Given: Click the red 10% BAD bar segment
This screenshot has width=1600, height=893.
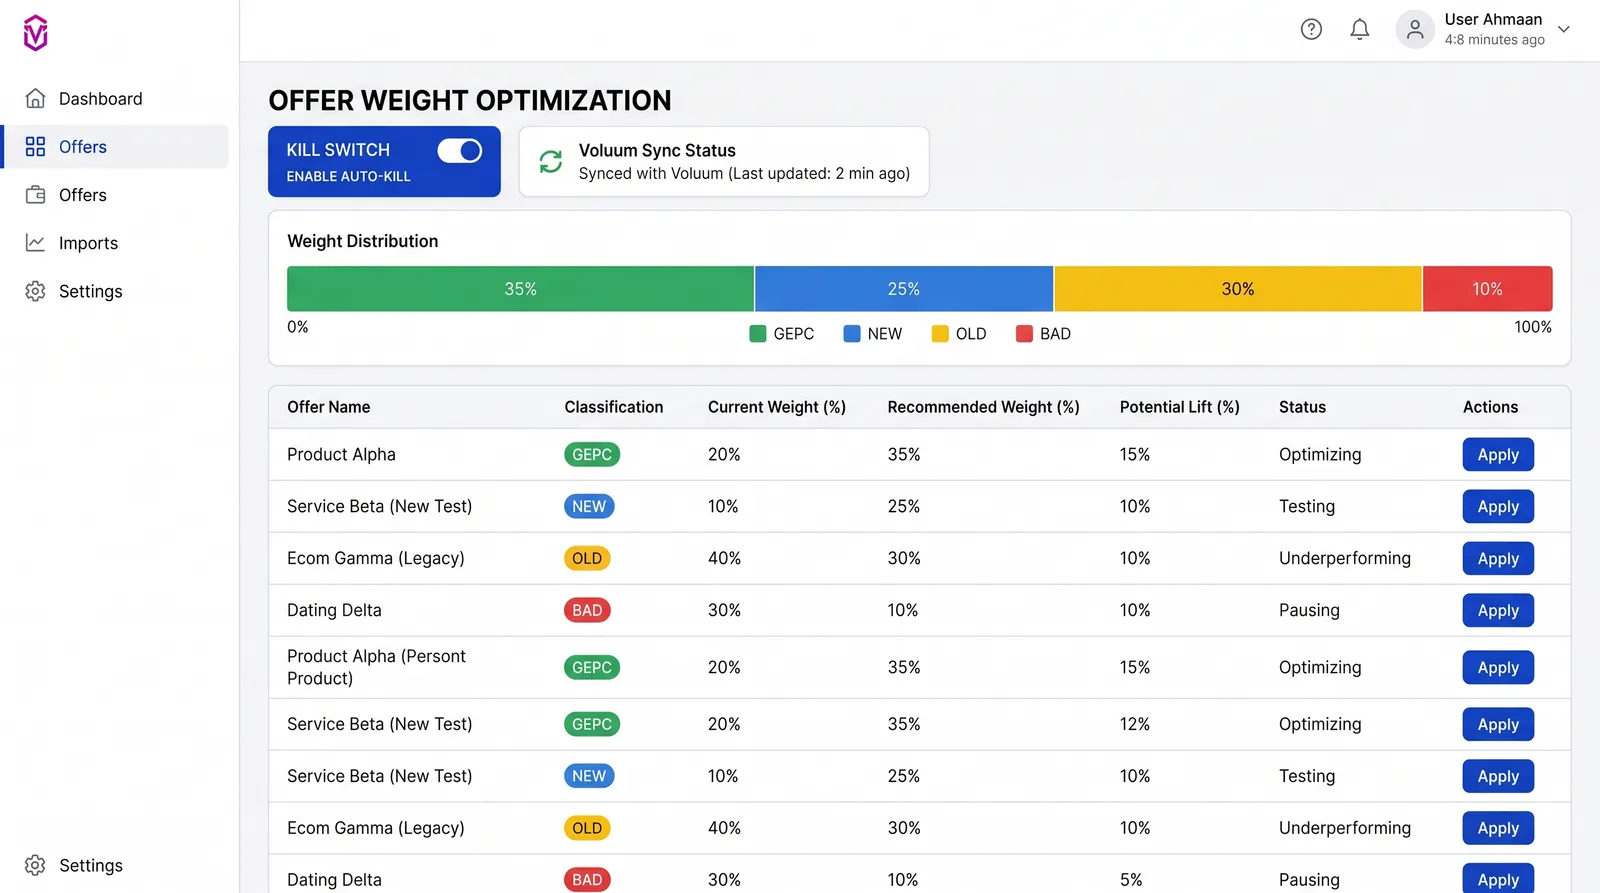Looking at the screenshot, I should pyautogui.click(x=1487, y=288).
